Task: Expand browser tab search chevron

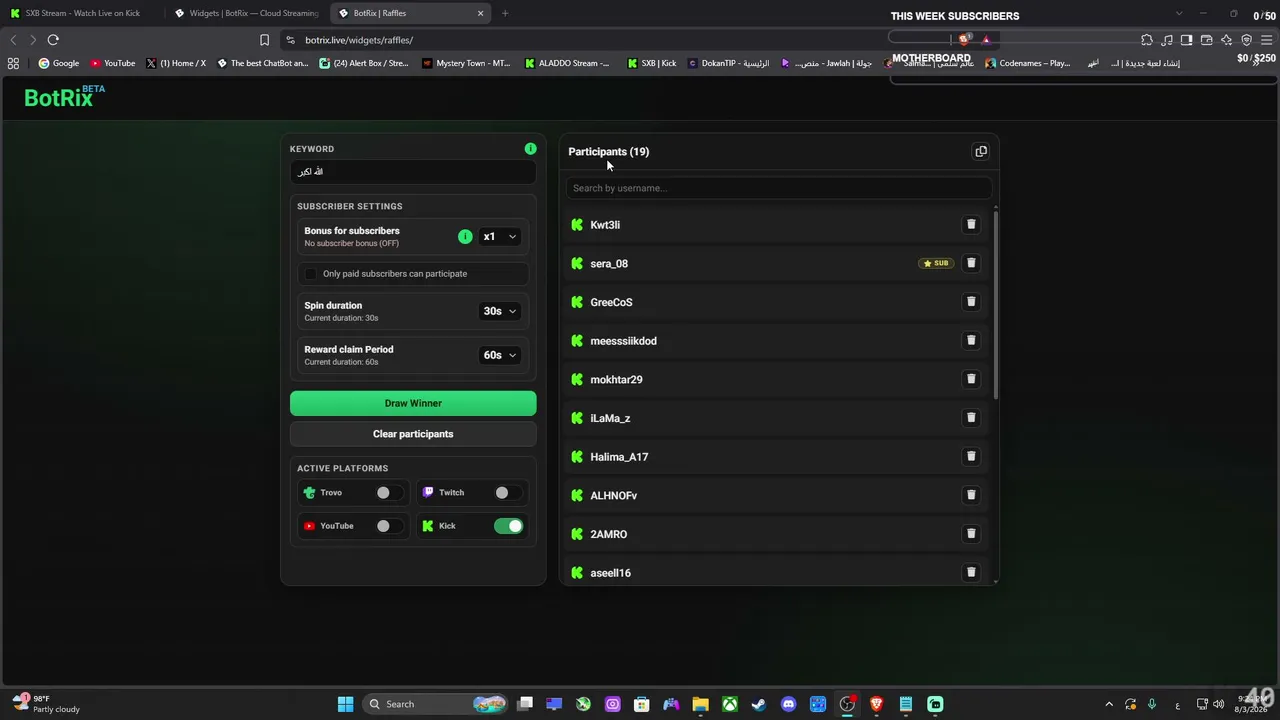Action: [1178, 13]
